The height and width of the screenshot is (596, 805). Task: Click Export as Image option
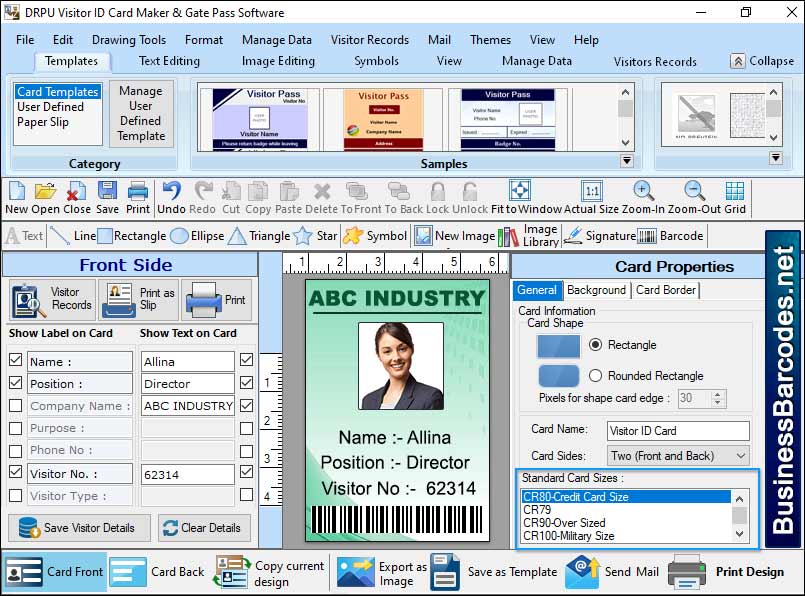coord(398,572)
